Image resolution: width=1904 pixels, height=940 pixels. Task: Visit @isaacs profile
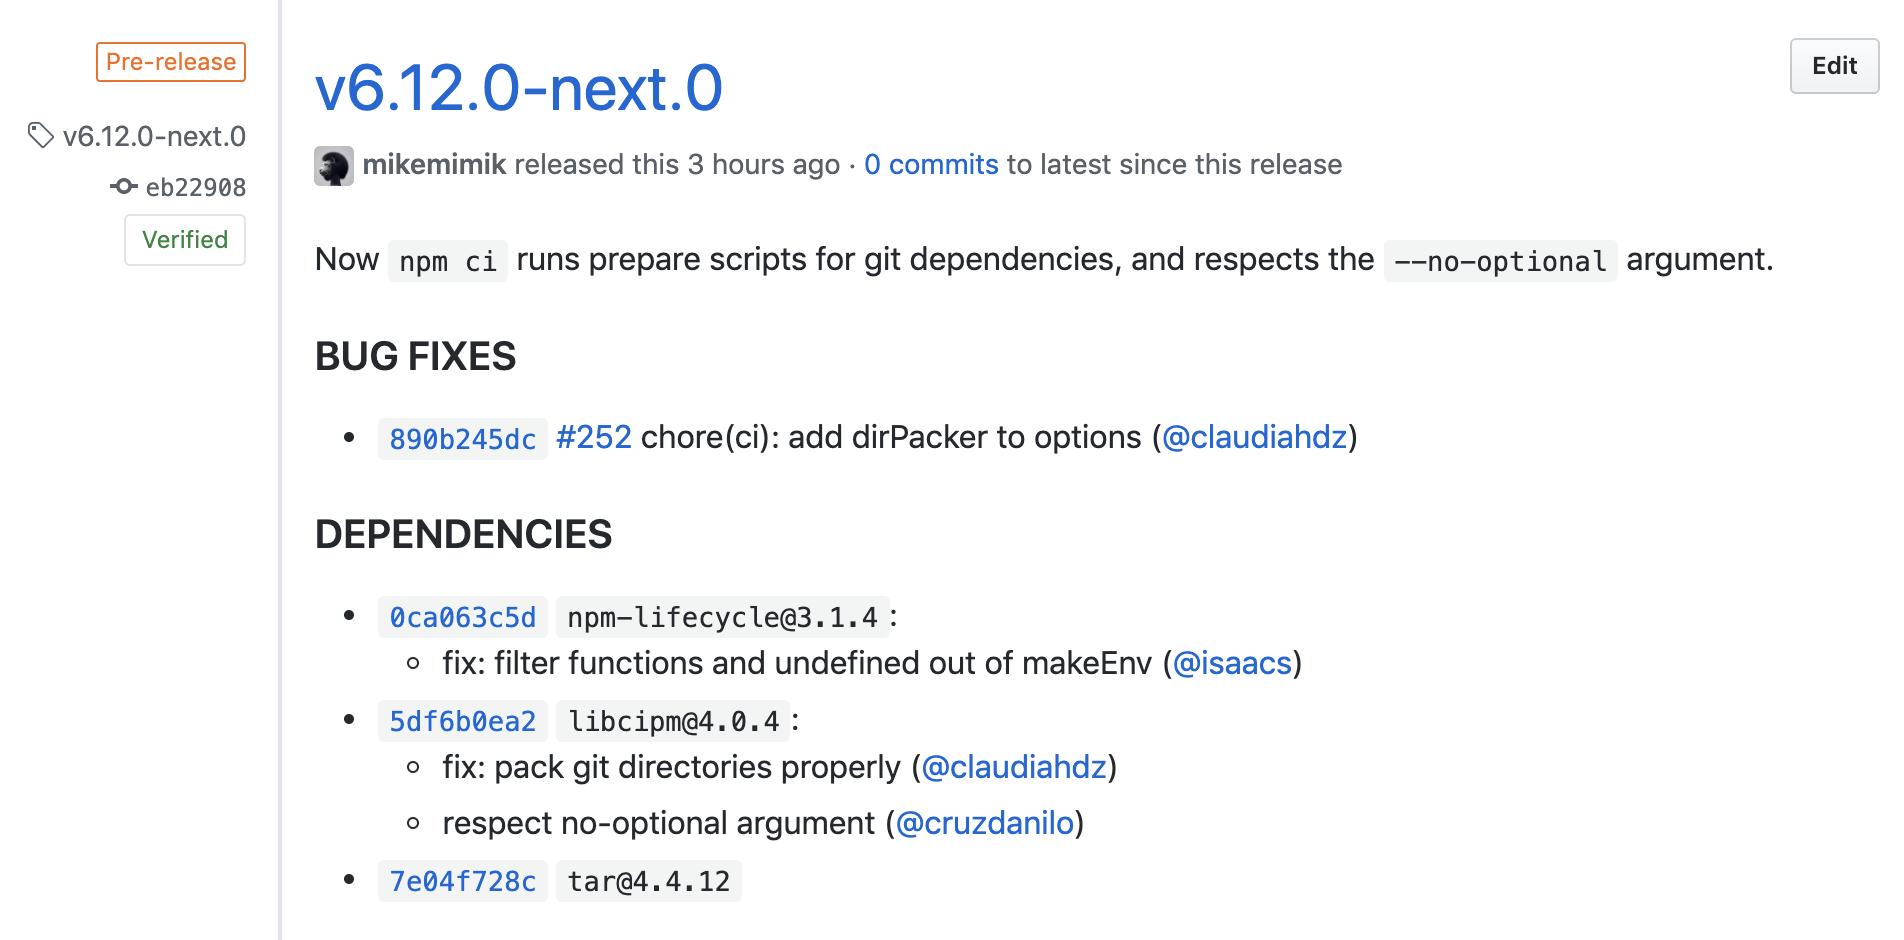1232,663
